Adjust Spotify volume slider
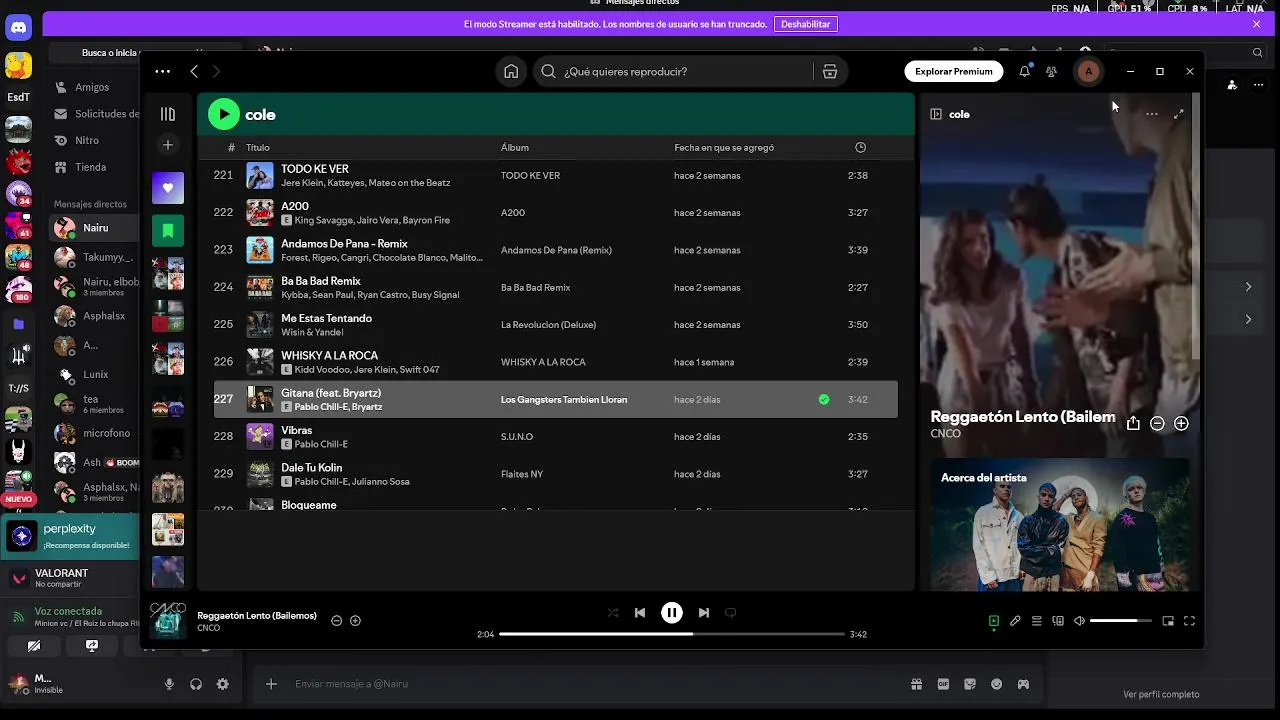This screenshot has height=720, width=1280. [1121, 621]
